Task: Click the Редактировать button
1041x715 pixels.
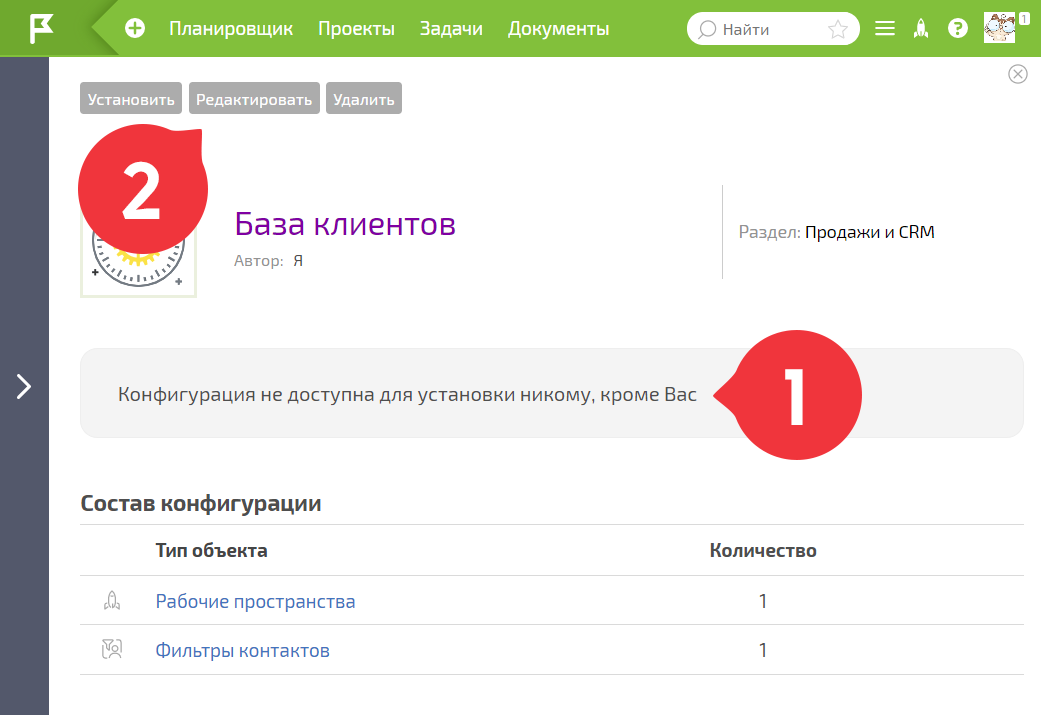Action: [254, 99]
